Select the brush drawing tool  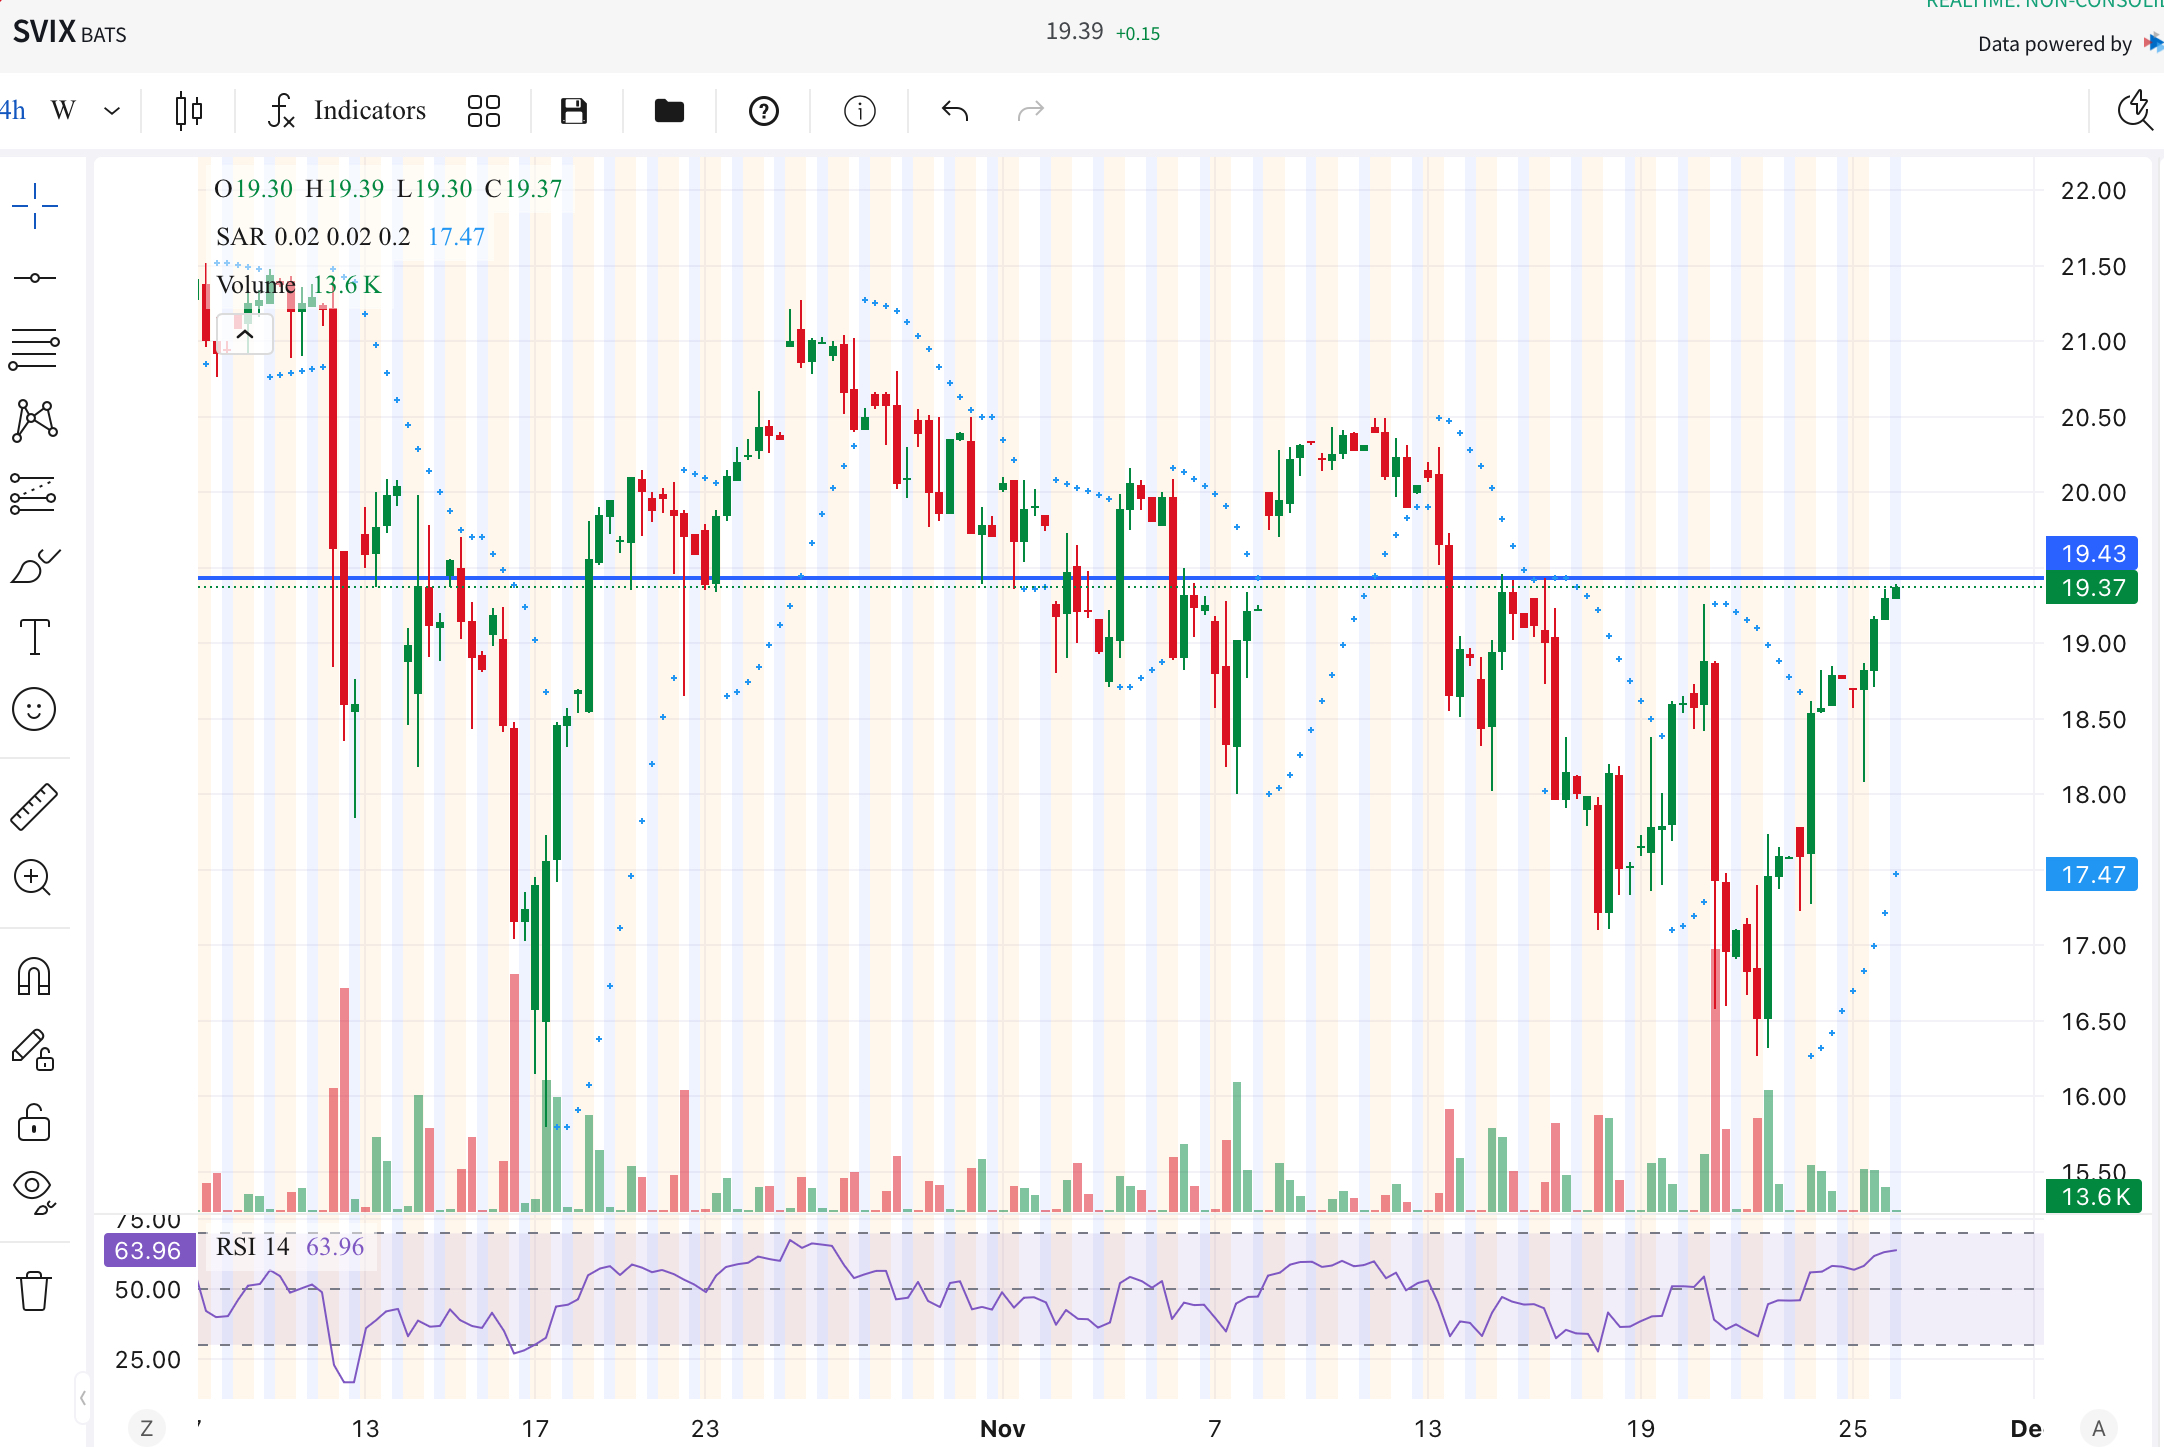click(34, 566)
